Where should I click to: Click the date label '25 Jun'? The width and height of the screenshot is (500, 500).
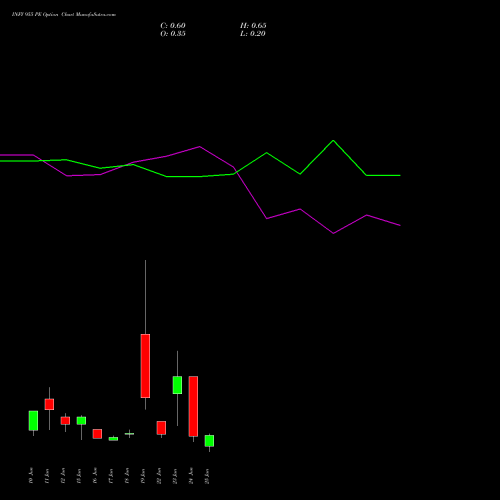tap(207, 476)
